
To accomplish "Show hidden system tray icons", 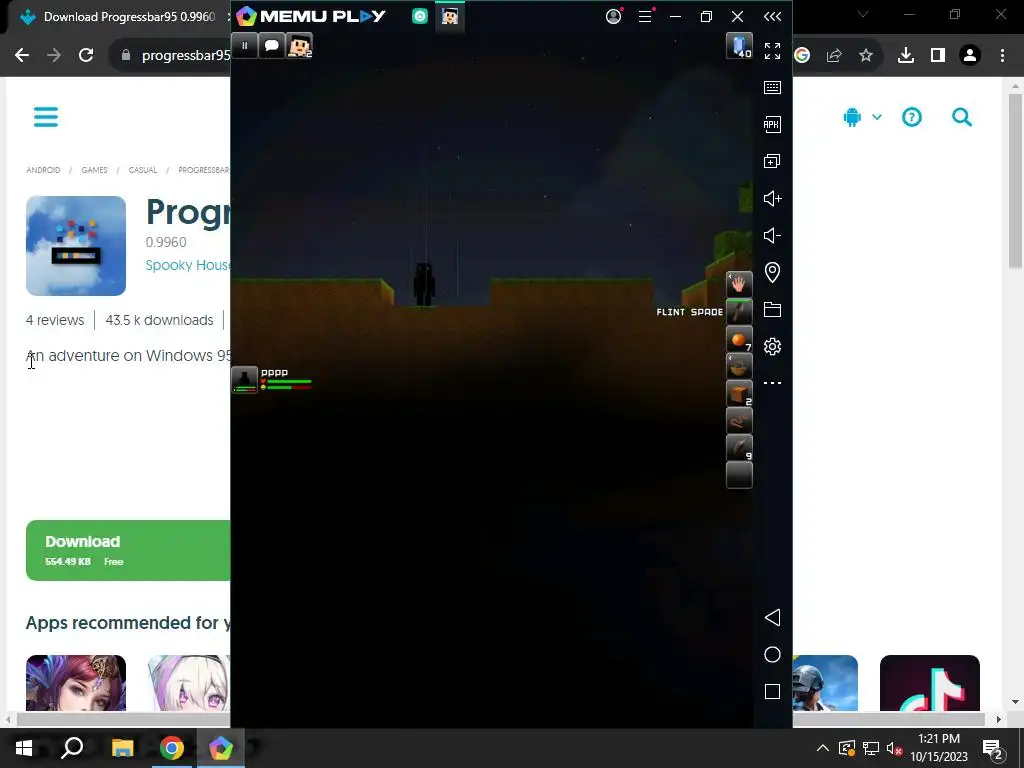I will [823, 748].
